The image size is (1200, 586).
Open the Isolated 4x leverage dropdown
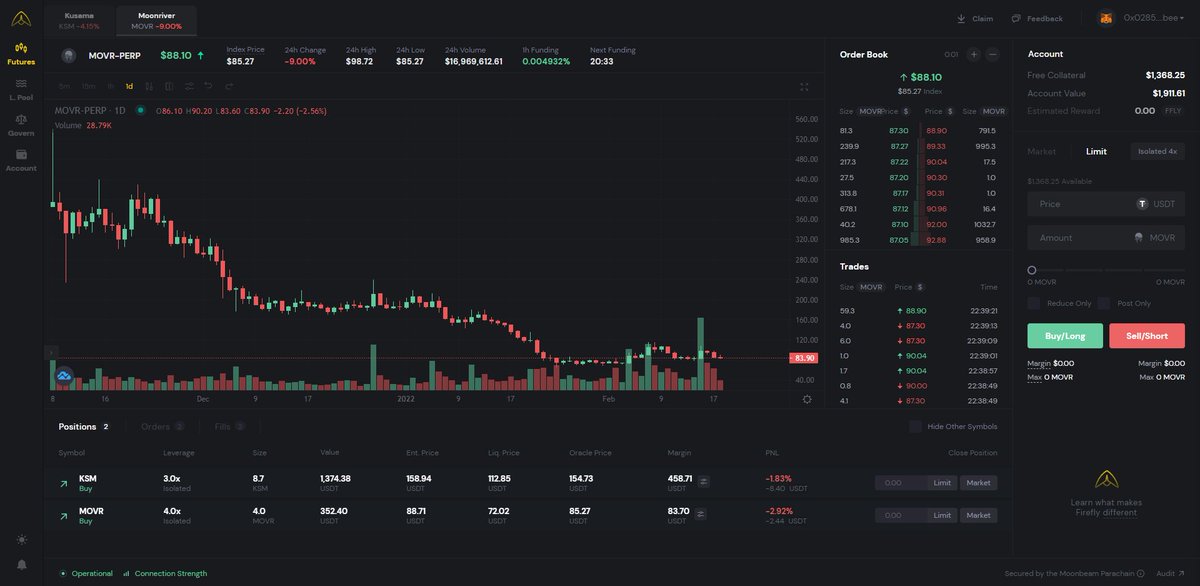pyautogui.click(x=1157, y=151)
